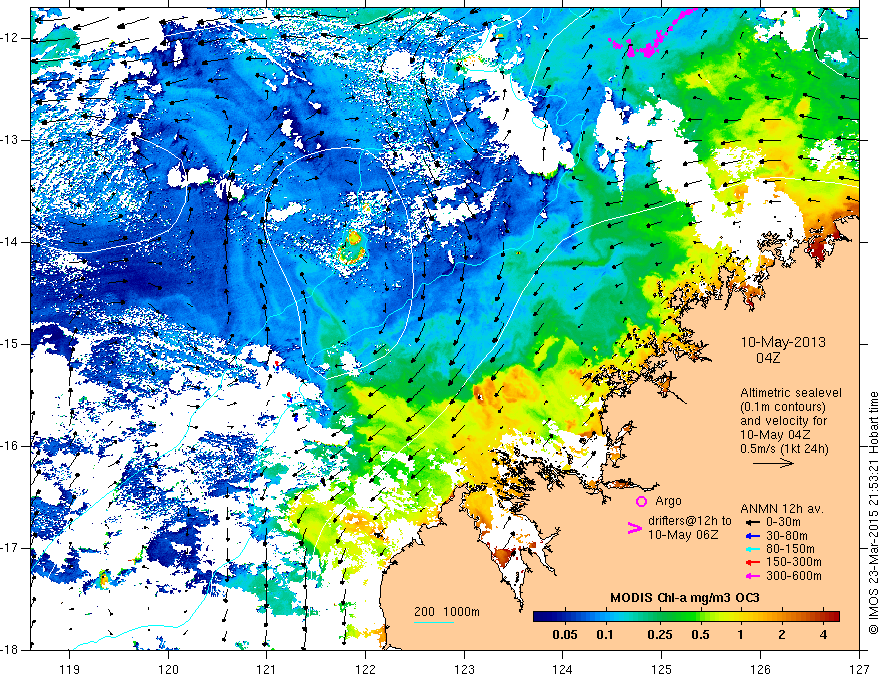This screenshot has height=680, width=880.
Task: Click the '-14' latitude axis label
Action: pyautogui.click(x=10, y=242)
